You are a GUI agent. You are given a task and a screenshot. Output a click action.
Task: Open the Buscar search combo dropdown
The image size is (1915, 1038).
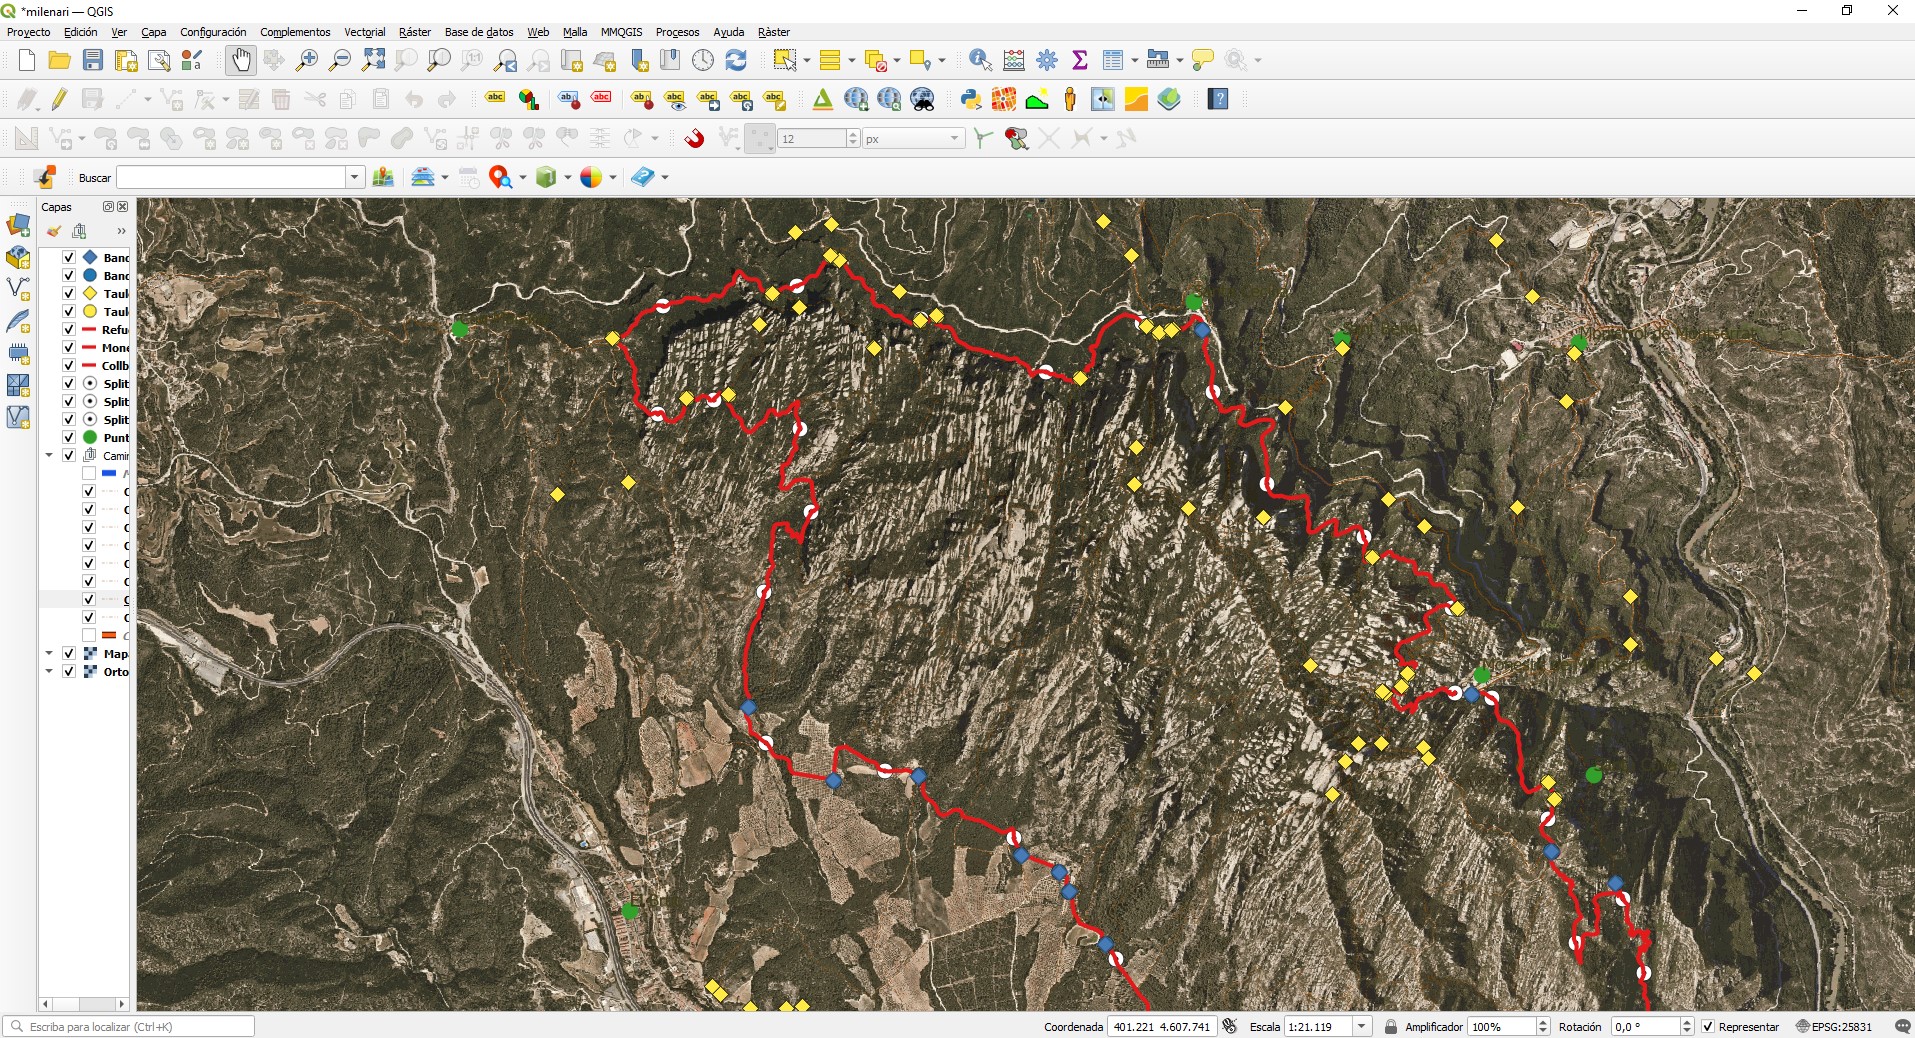point(354,177)
